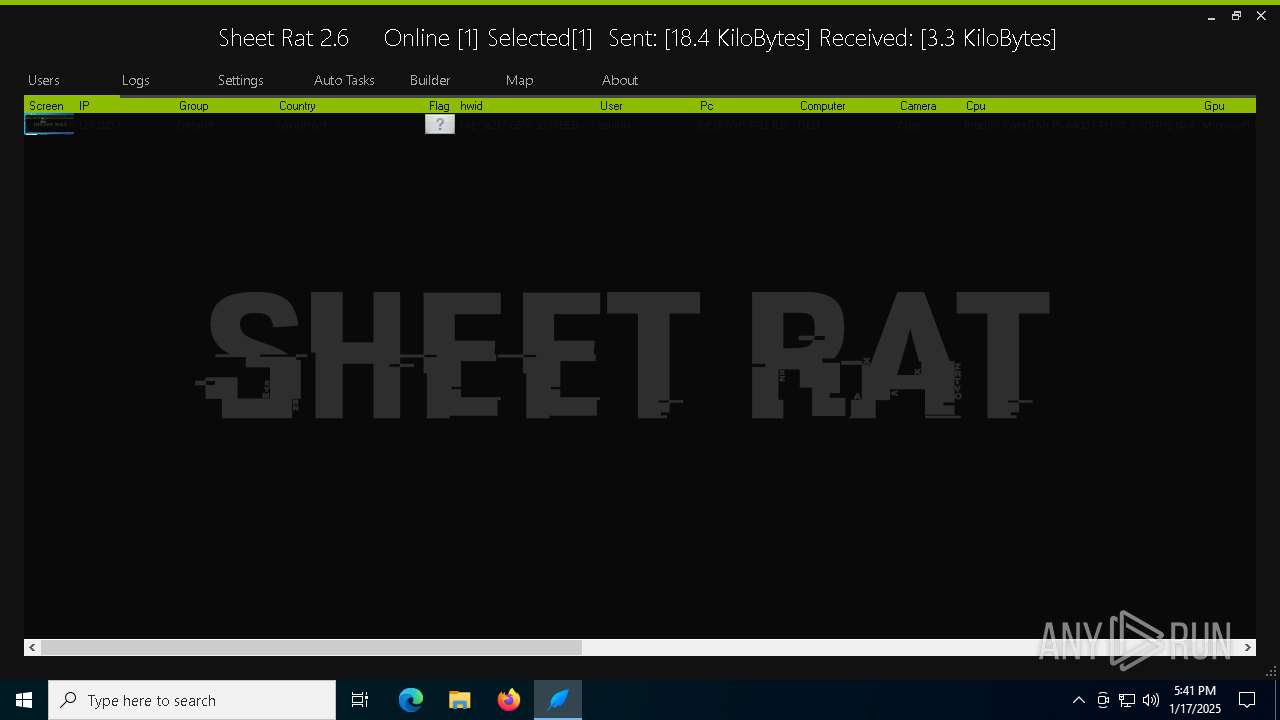Select the client screen preview thumbnail

(49, 124)
